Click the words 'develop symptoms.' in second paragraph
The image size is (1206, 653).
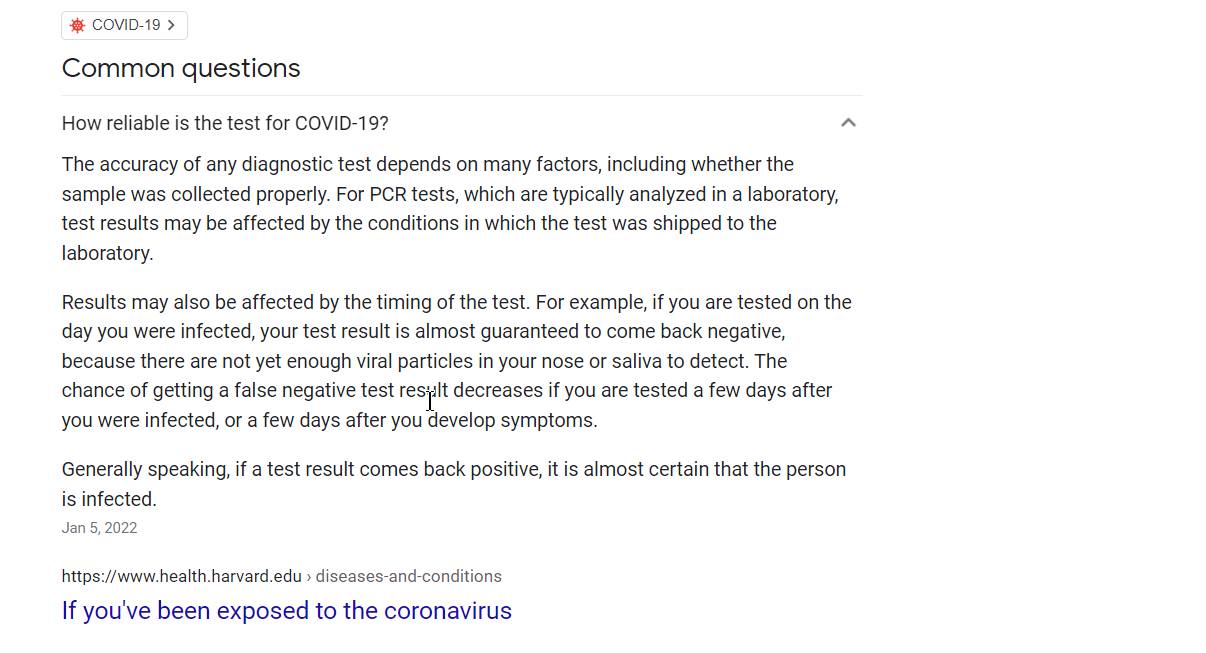(513, 420)
